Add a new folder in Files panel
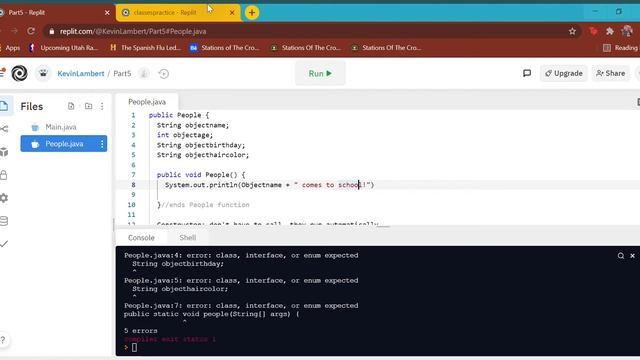Viewport: 640px width, 360px height. [88, 106]
